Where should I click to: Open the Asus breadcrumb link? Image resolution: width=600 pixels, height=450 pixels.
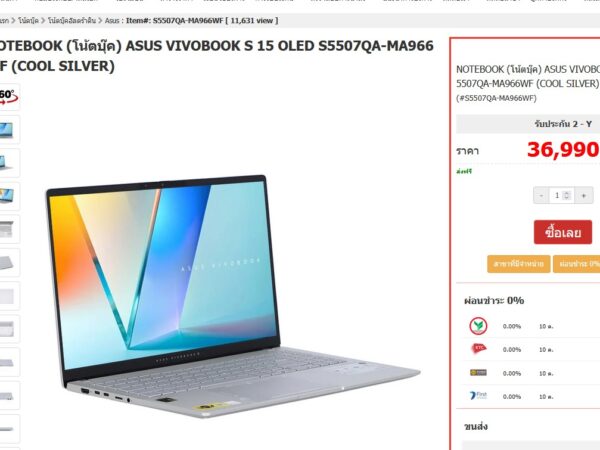[112, 21]
